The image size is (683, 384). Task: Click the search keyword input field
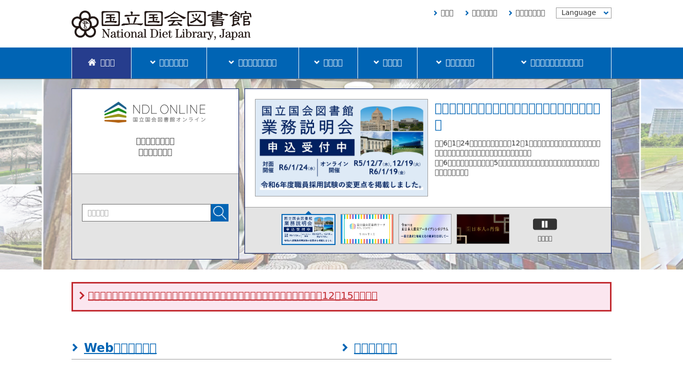(146, 213)
